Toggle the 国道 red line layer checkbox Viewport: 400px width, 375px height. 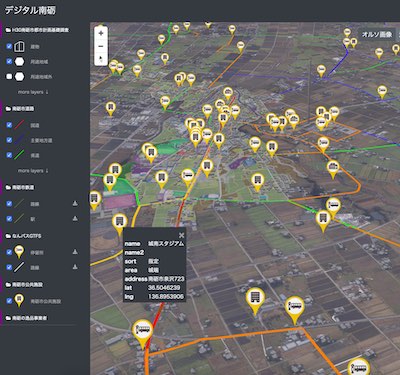[9, 125]
